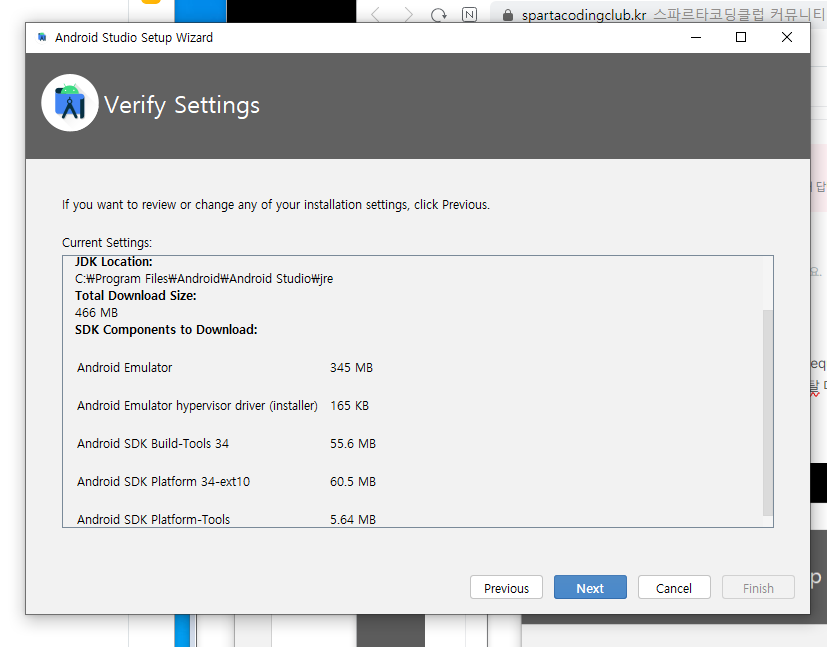Select the Android Emulator row
Screen dimensions: 827x647
(x=225, y=368)
